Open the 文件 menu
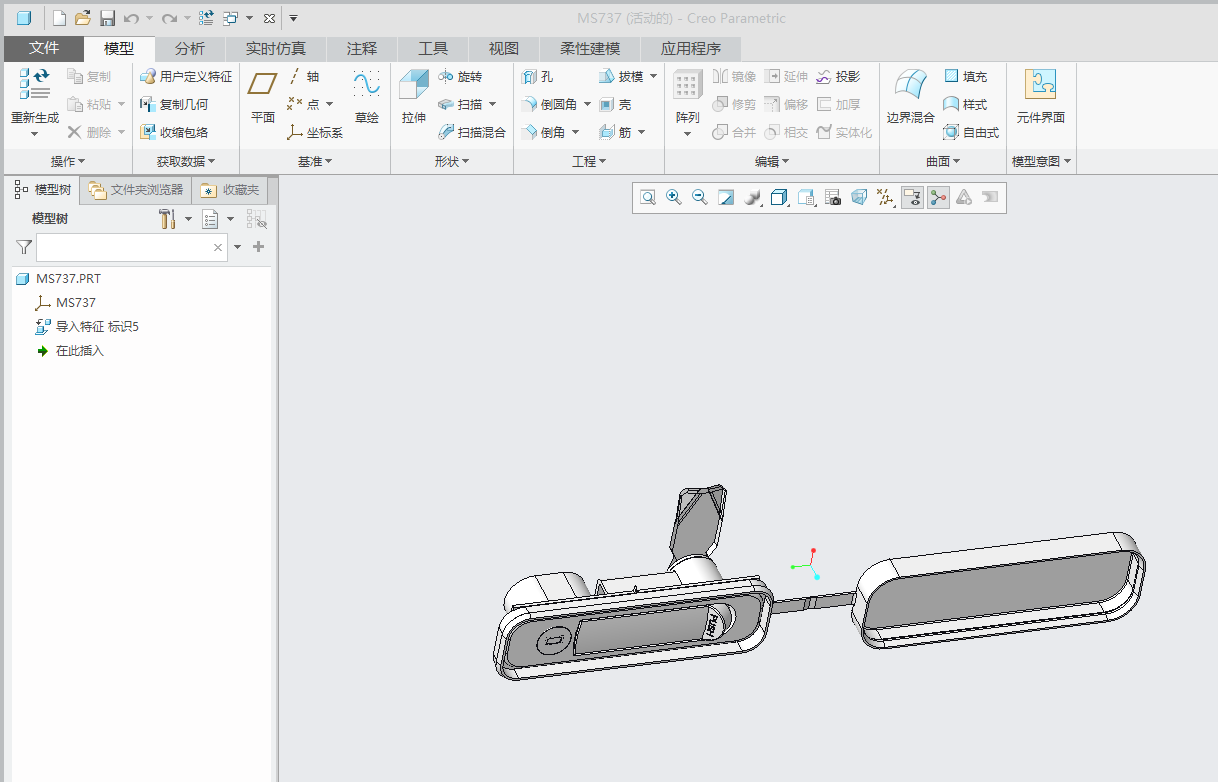This screenshot has height=782, width=1218. 44,48
